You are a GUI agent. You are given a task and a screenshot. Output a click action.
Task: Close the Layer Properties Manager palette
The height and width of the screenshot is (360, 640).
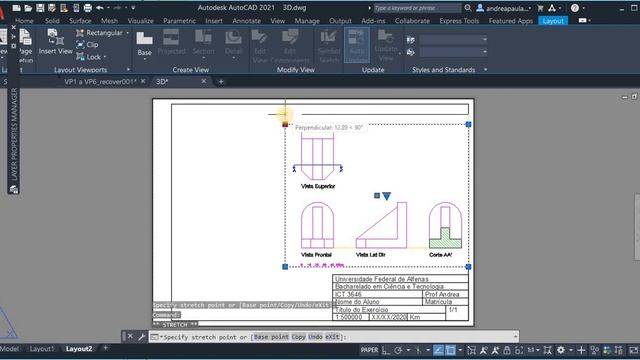13,27
